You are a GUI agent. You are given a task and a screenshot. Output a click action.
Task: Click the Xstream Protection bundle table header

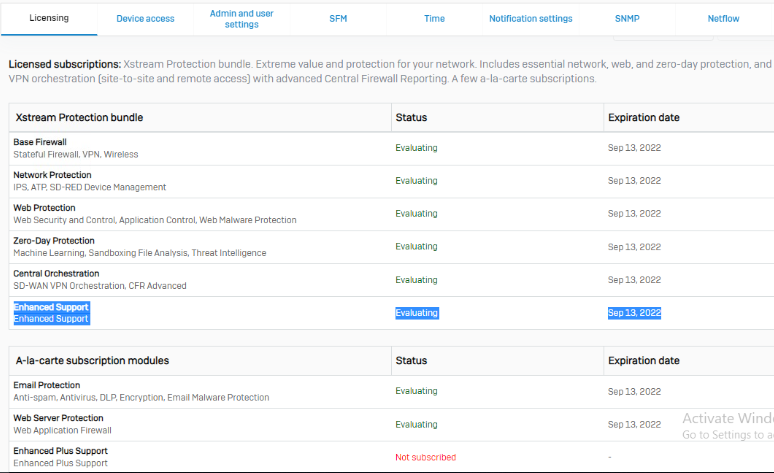coord(79,118)
